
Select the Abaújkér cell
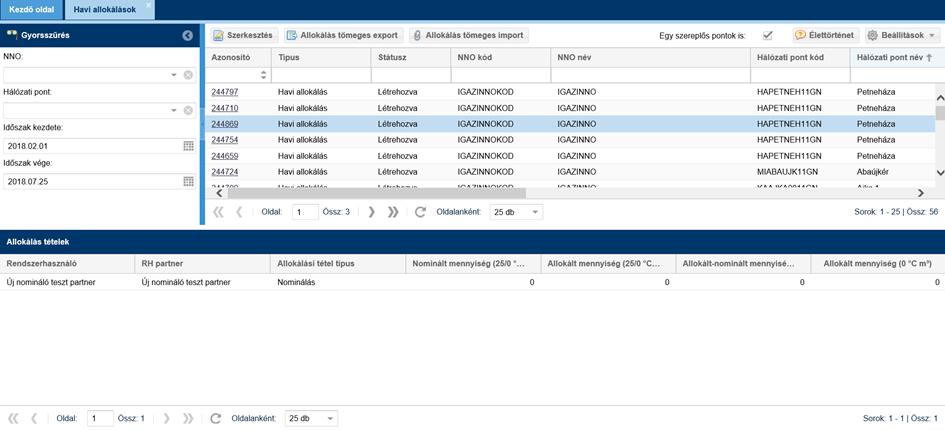pos(894,172)
